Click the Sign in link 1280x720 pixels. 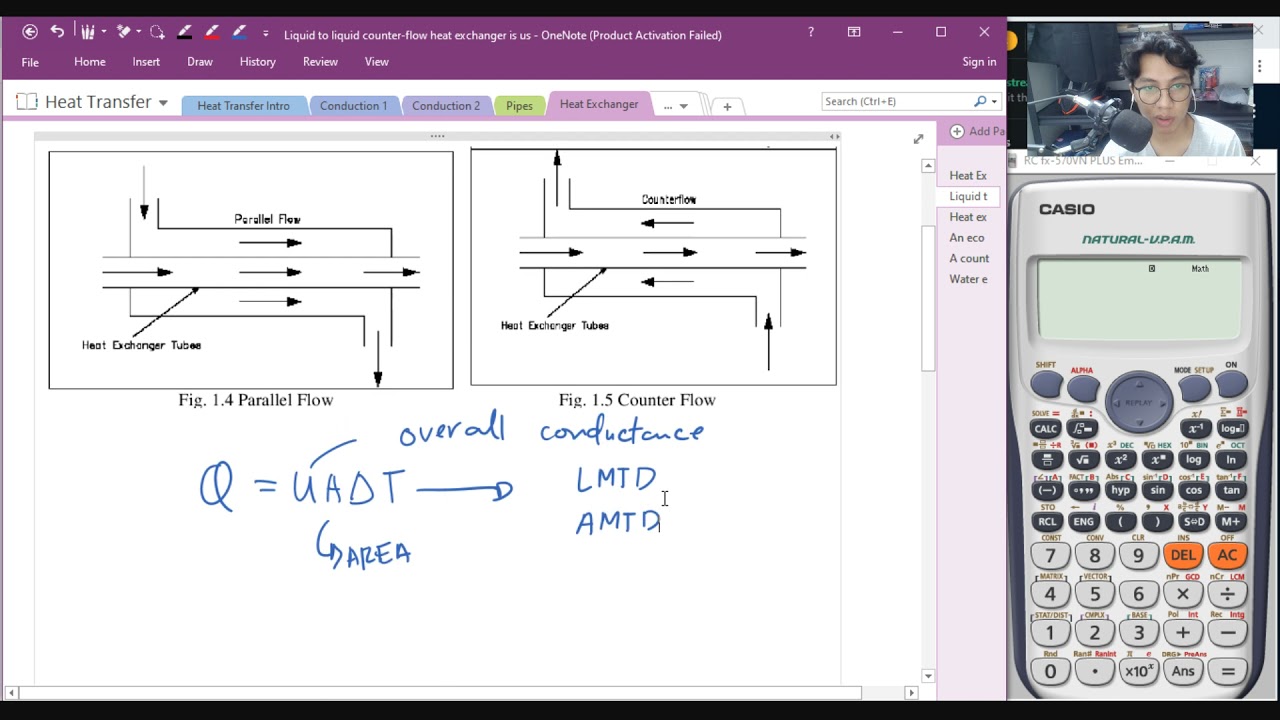[x=979, y=62]
